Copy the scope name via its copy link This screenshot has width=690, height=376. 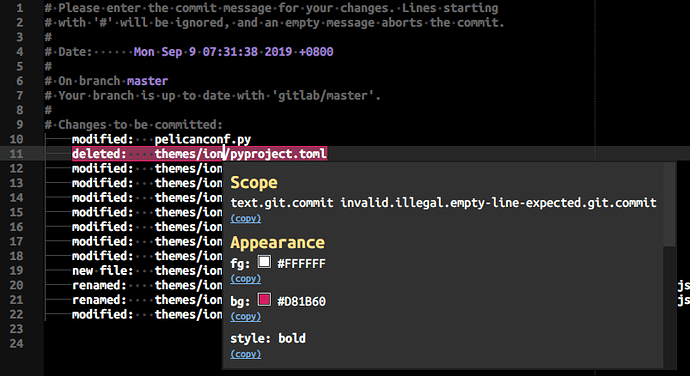[x=246, y=218]
